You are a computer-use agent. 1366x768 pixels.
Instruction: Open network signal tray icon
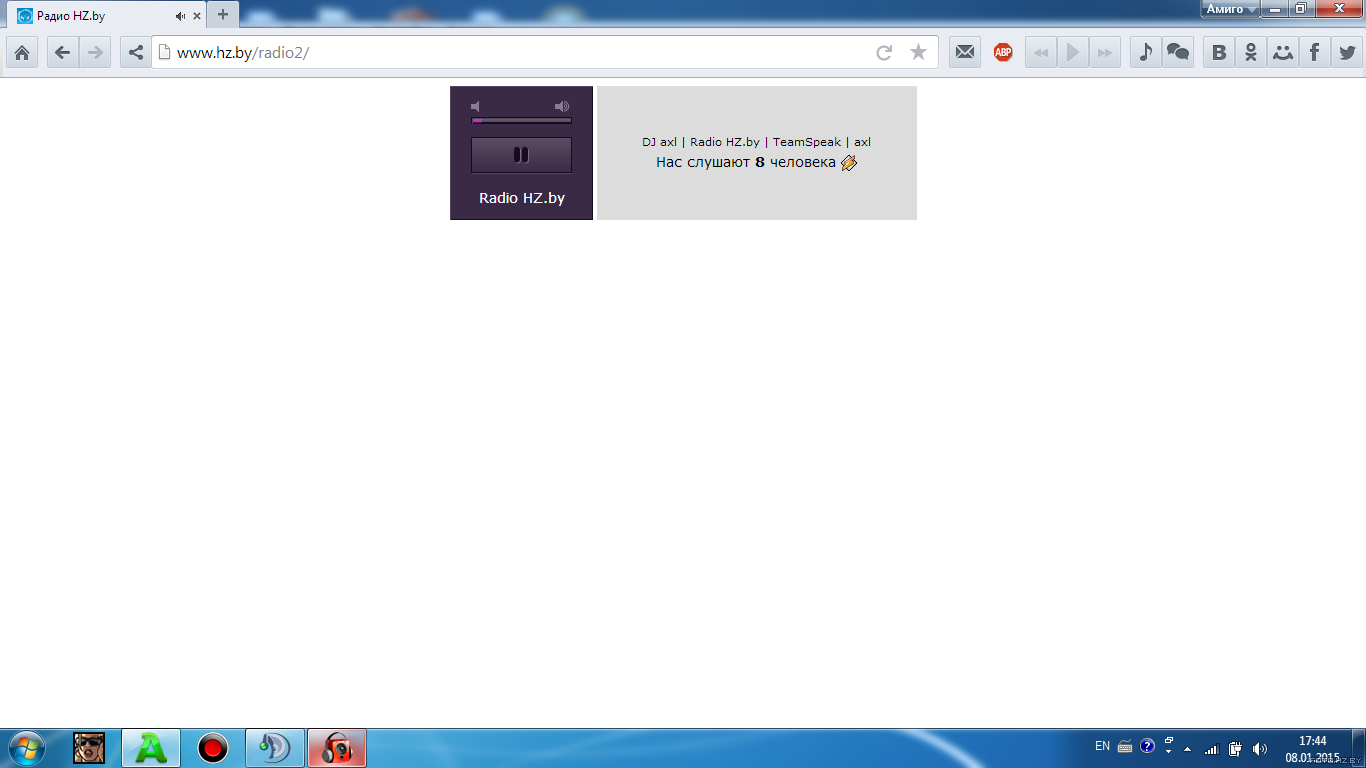coord(1212,748)
